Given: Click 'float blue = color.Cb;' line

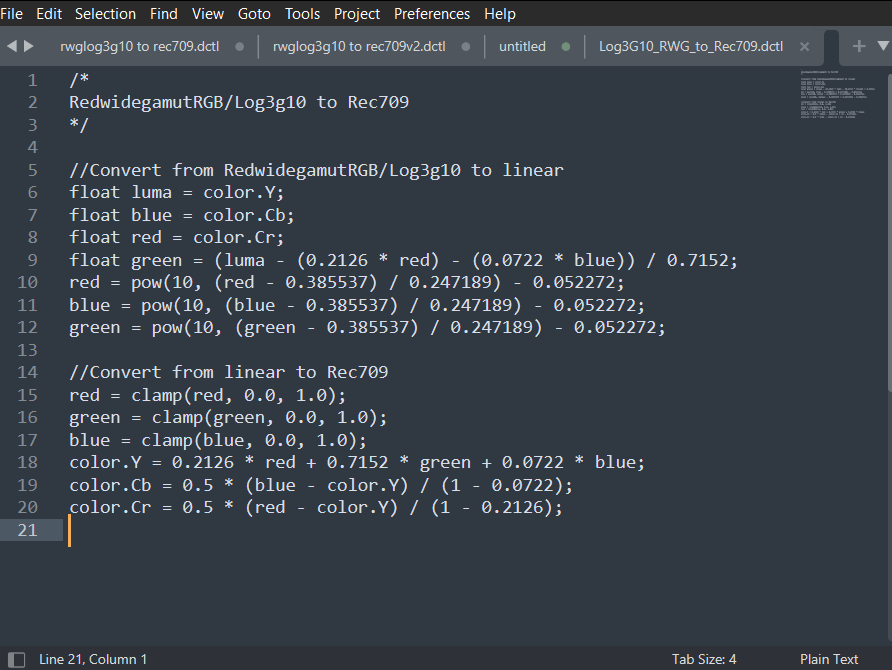Looking at the screenshot, I should pos(181,215).
